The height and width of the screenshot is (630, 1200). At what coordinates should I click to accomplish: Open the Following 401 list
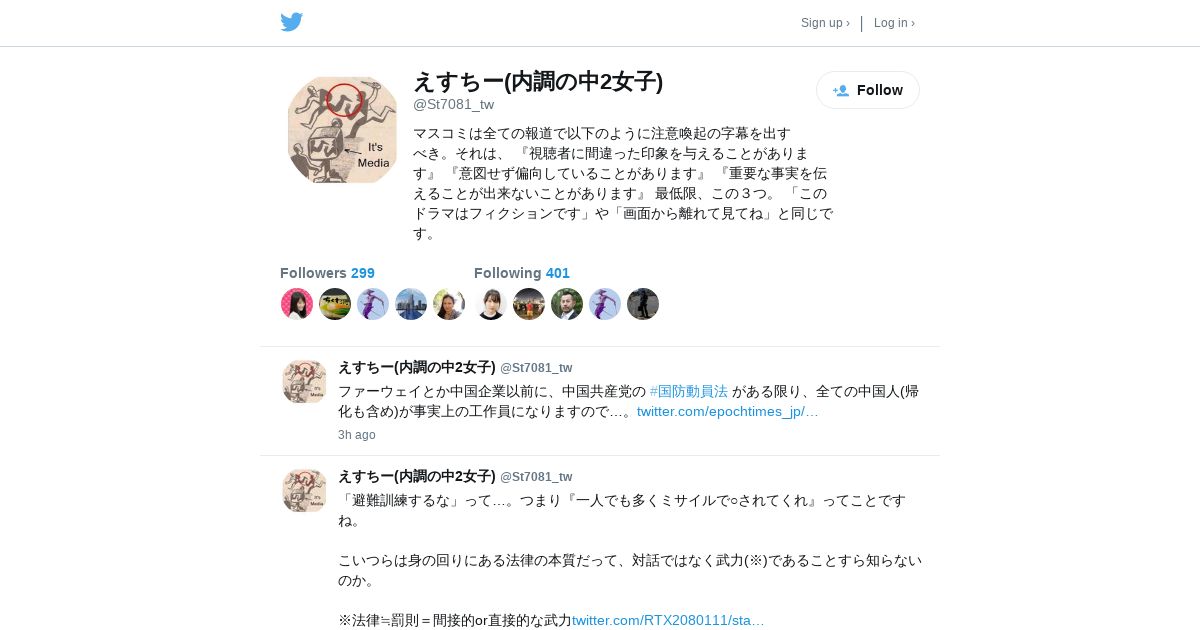[522, 273]
